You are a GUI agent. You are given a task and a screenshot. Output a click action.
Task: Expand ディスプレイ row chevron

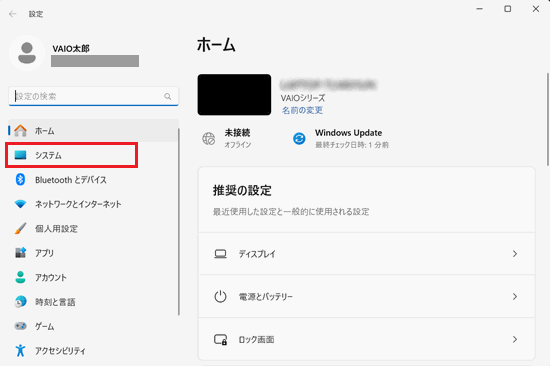click(515, 254)
